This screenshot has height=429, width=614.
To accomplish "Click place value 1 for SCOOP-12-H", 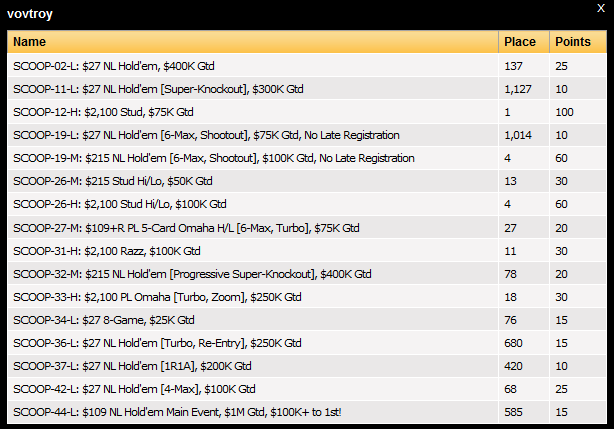I will tap(507, 112).
